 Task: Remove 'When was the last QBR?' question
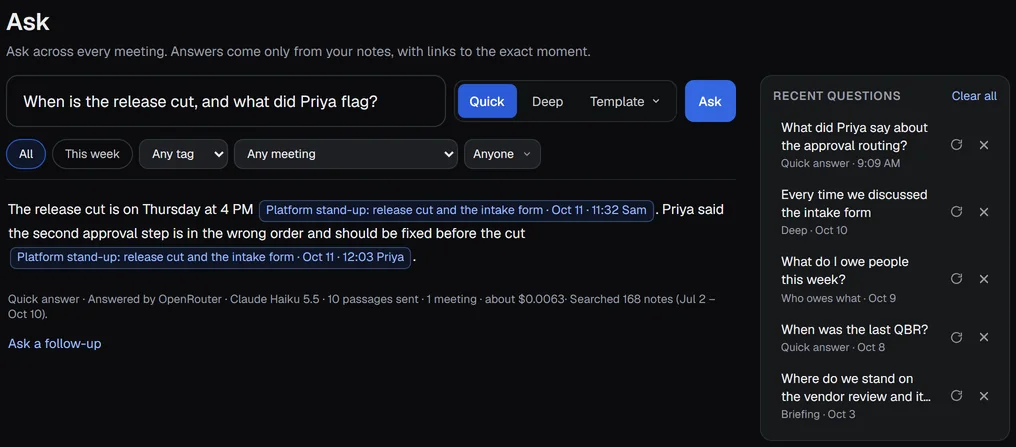(x=984, y=338)
